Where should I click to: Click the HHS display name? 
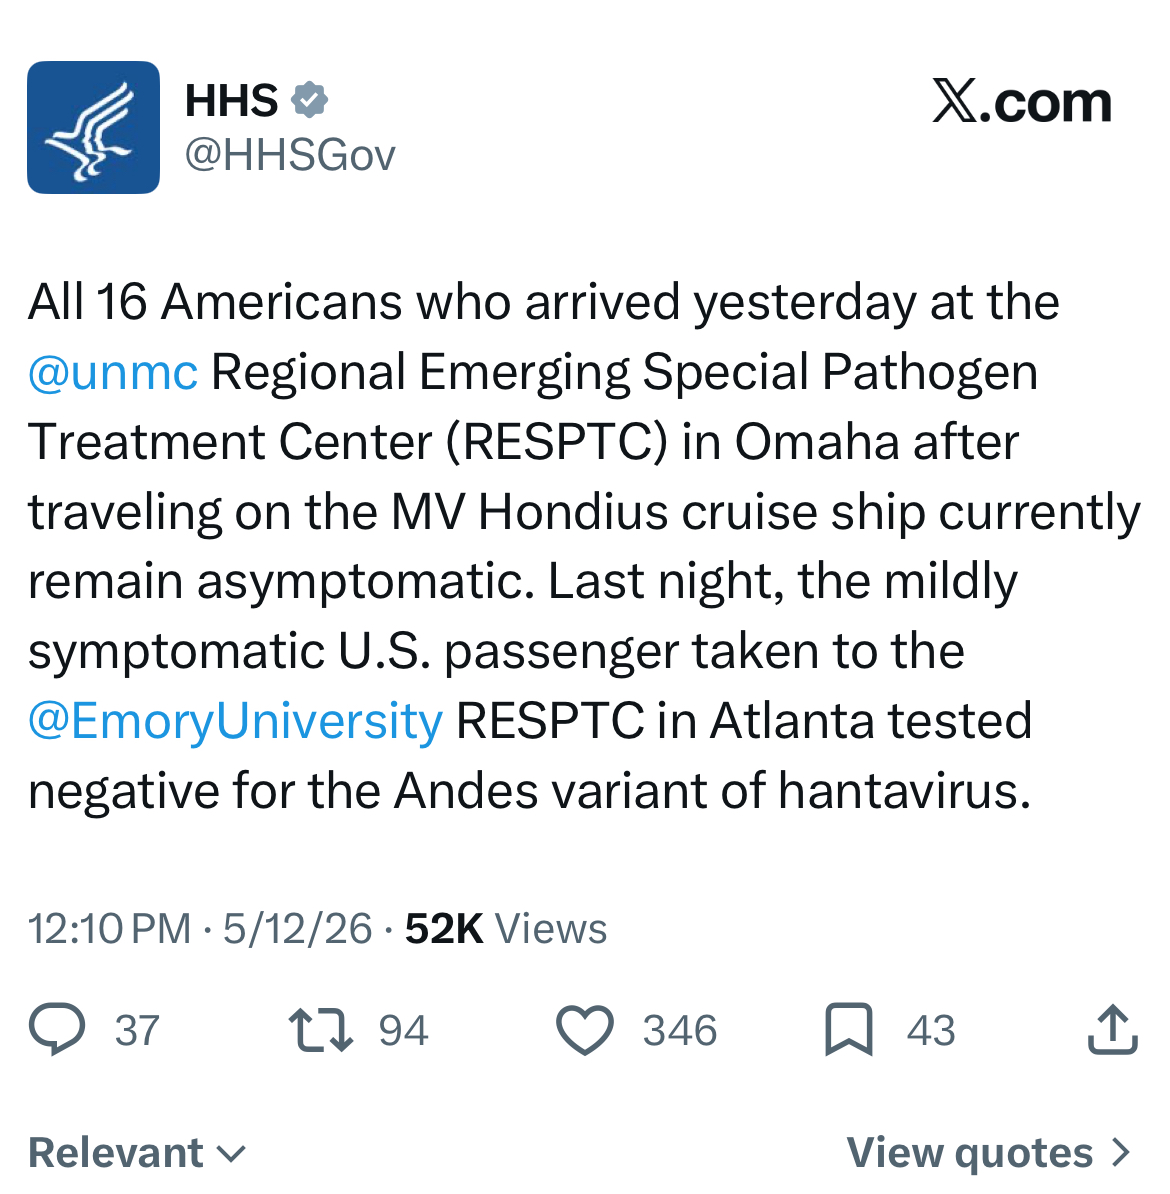[232, 101]
